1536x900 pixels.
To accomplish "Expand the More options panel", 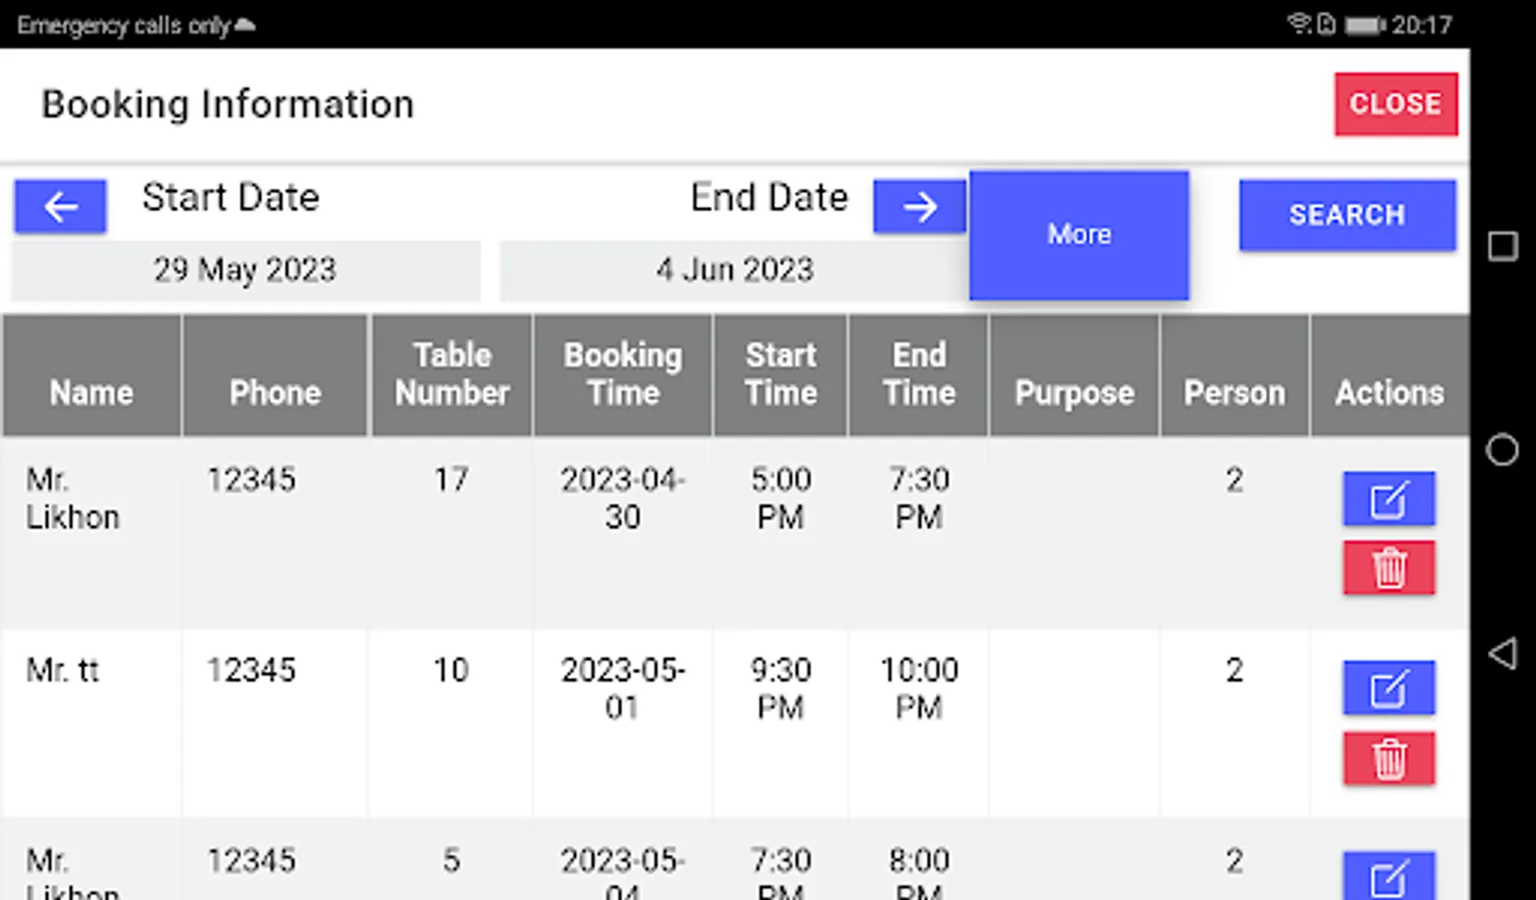I will point(1079,235).
